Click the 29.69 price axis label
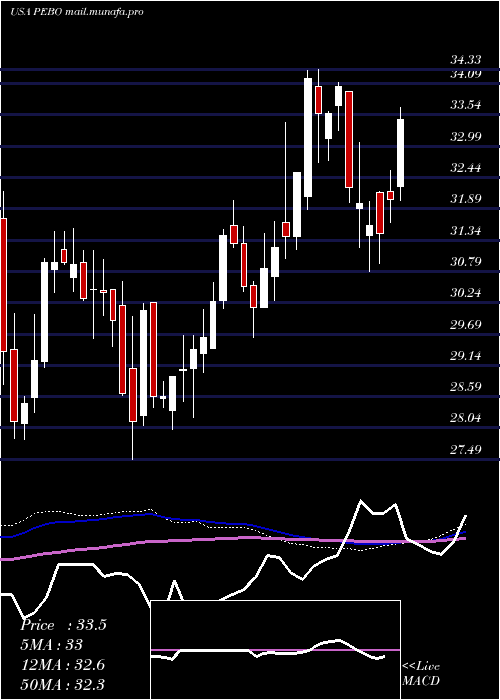Image resolution: width=500 pixels, height=700 pixels. [465, 325]
